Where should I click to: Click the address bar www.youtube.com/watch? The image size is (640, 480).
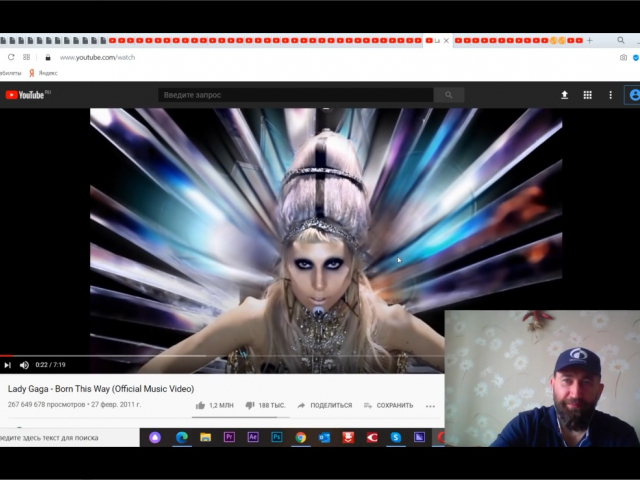pos(98,58)
